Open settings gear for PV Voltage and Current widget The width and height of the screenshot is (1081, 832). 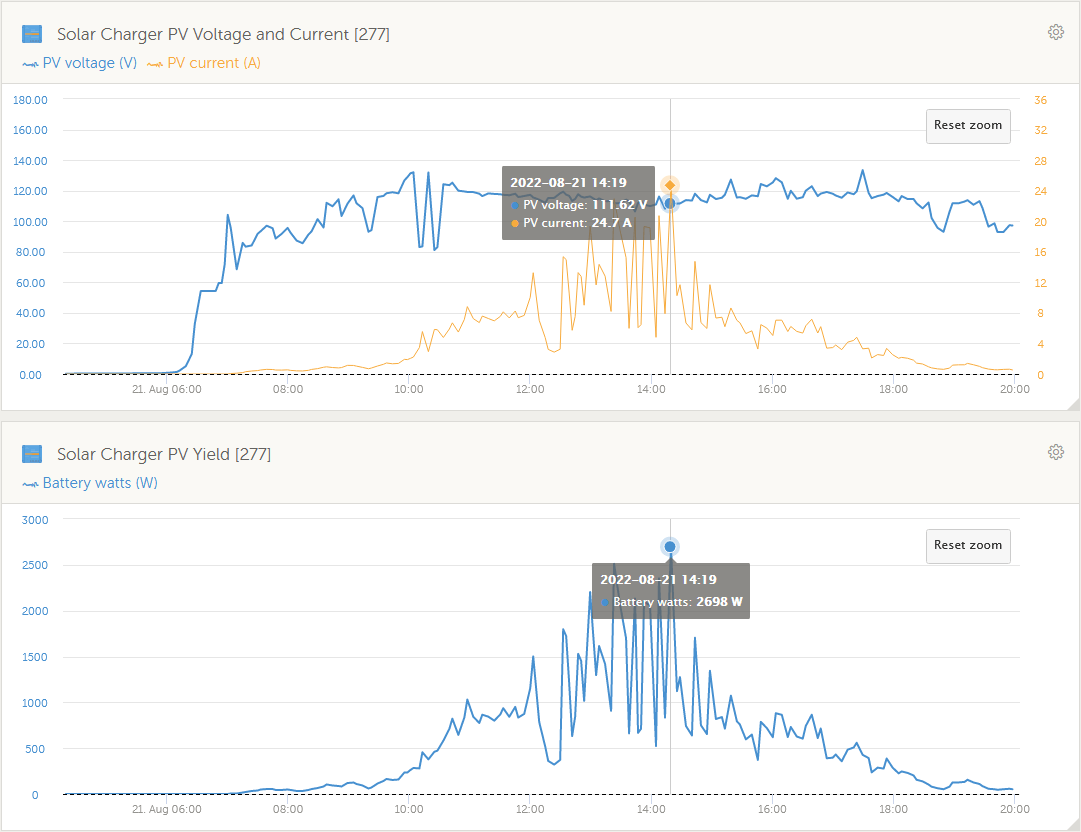coord(1055,32)
